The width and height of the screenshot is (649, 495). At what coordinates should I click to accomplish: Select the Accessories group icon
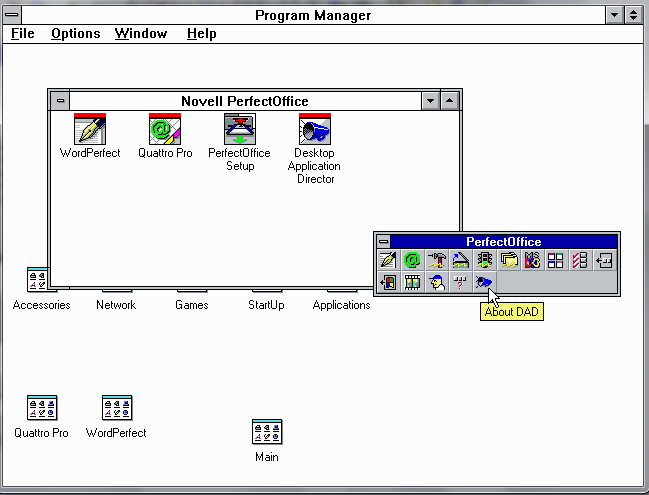point(37,279)
